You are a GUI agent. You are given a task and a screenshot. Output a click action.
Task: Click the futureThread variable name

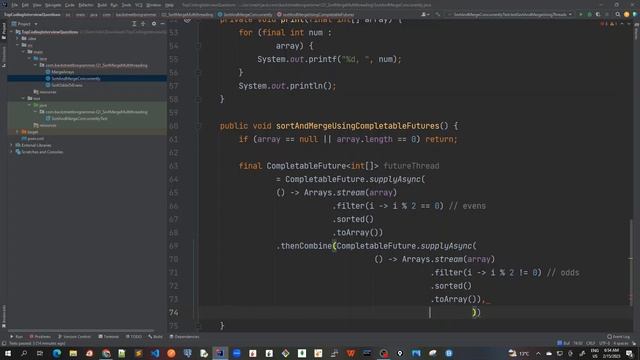click(411, 166)
